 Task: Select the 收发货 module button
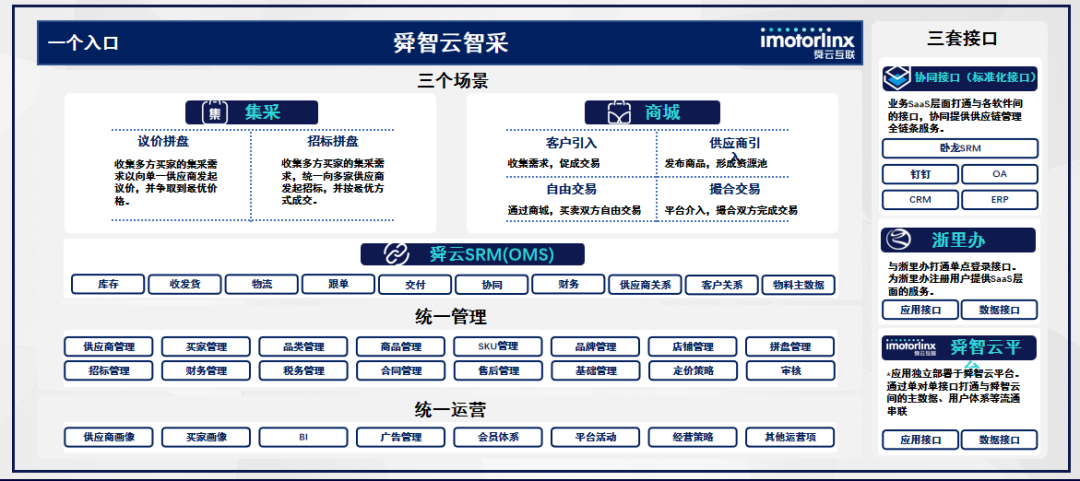click(185, 284)
